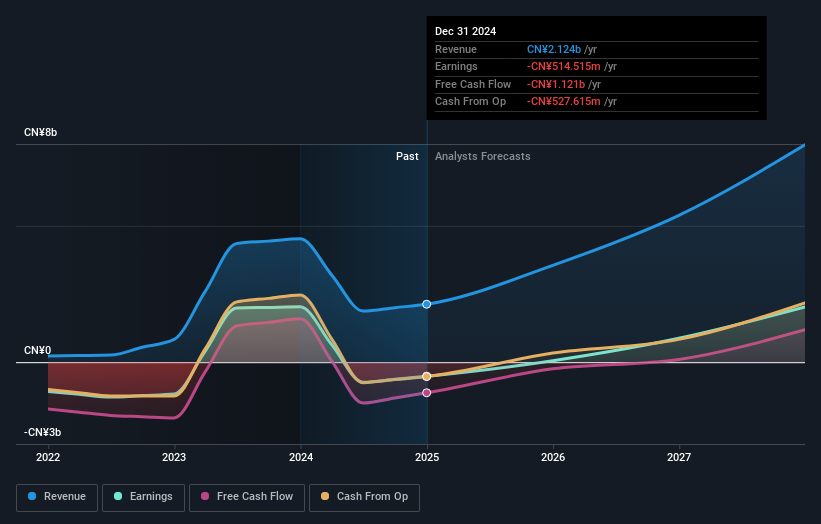Click the Revenue value CN¥2.124b in tooltip

tap(554, 49)
